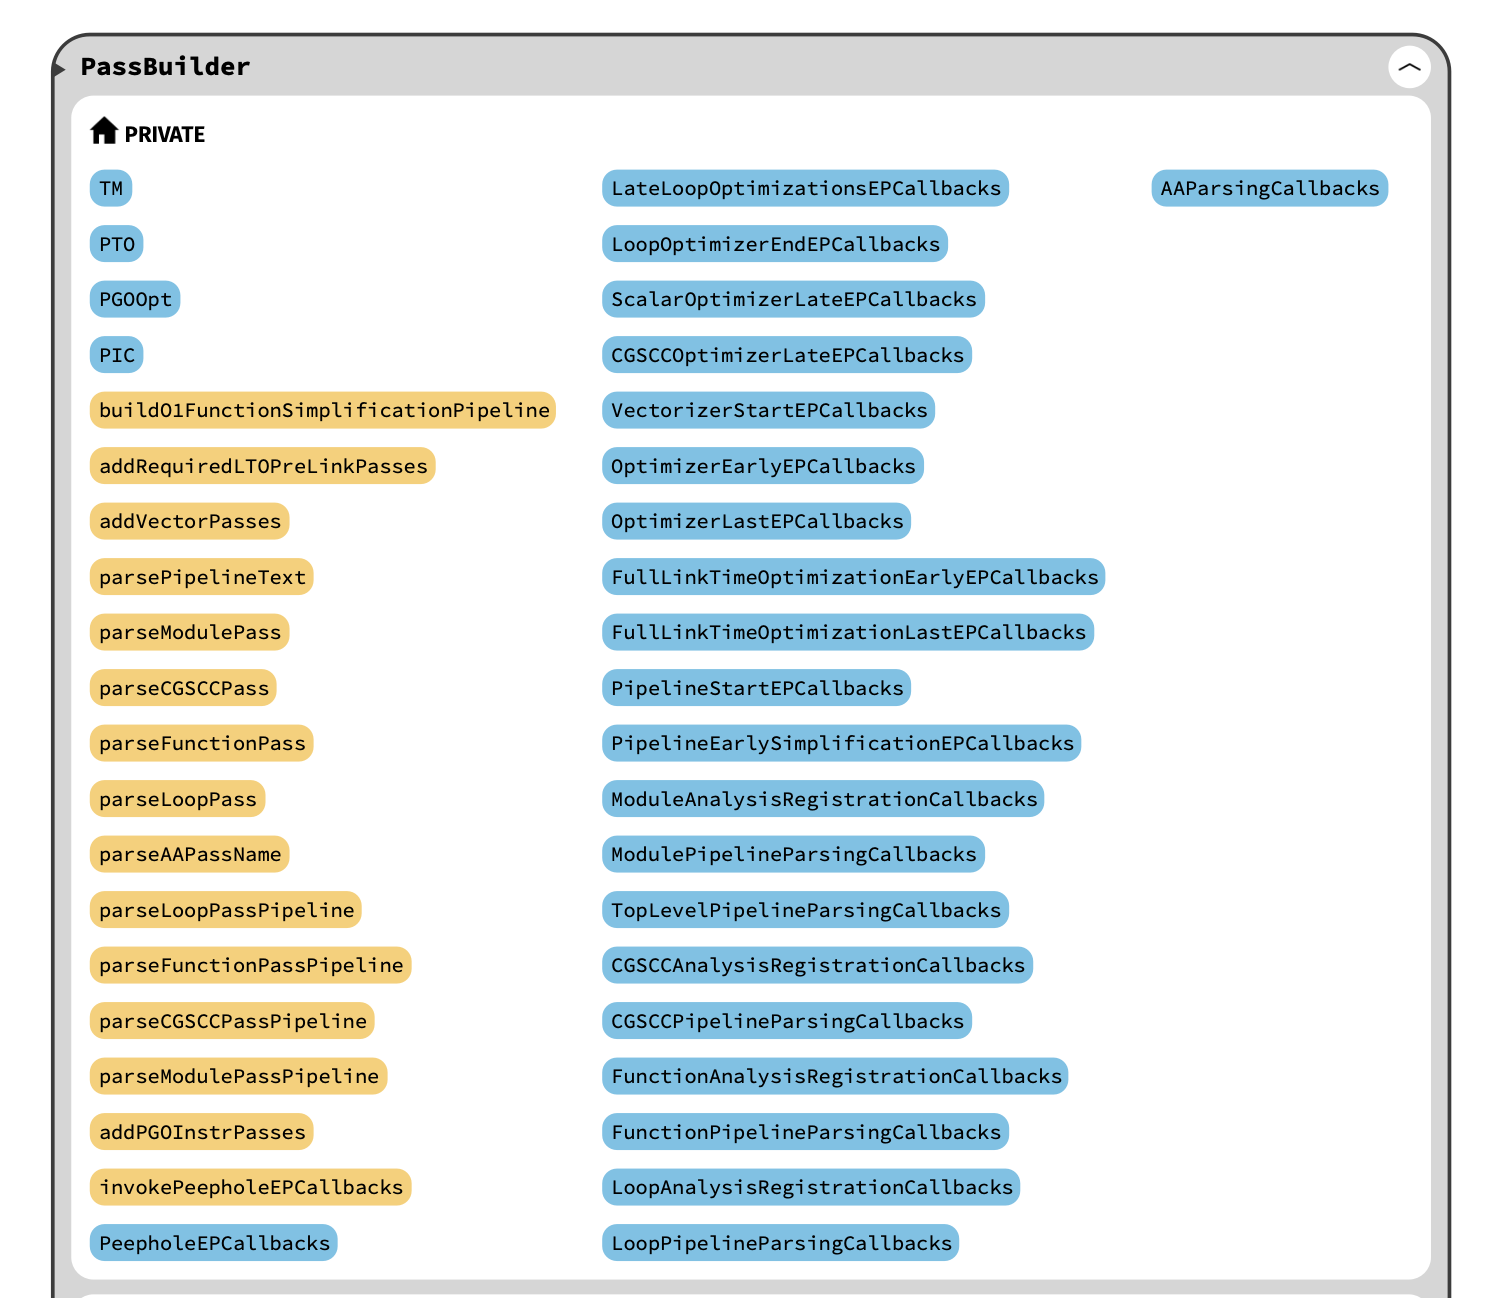Select the PGOOpt field tag

click(135, 299)
